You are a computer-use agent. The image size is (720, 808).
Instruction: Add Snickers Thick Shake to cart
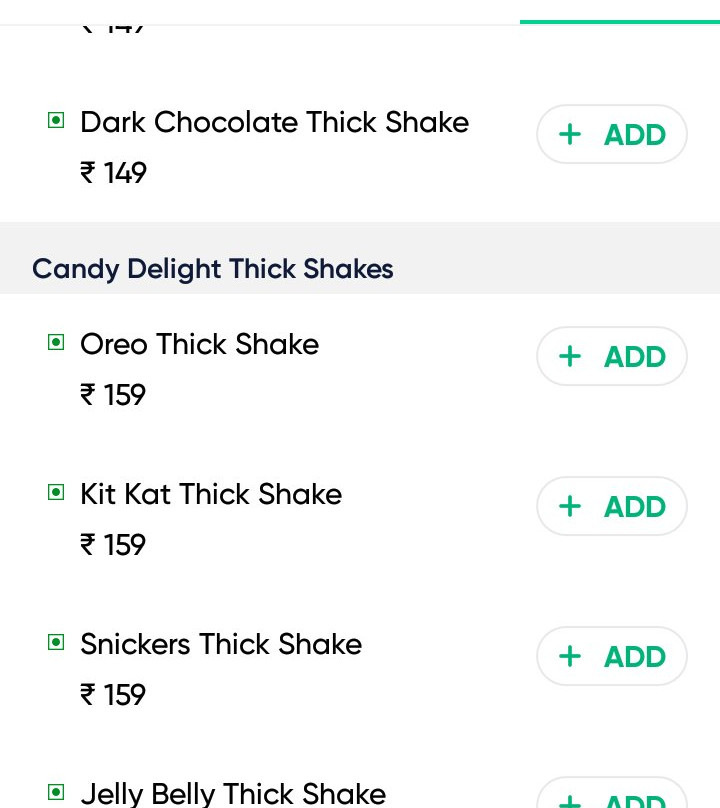pyautogui.click(x=612, y=657)
